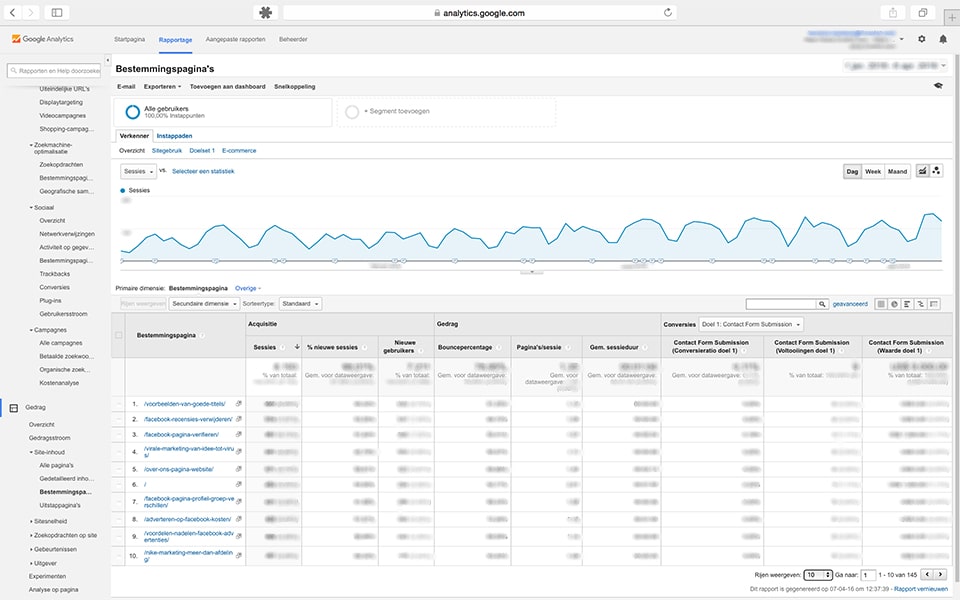Tick checkbox for row 2 /facebook-recensies-verwijderen/
This screenshot has width=960, height=600.
click(x=119, y=419)
